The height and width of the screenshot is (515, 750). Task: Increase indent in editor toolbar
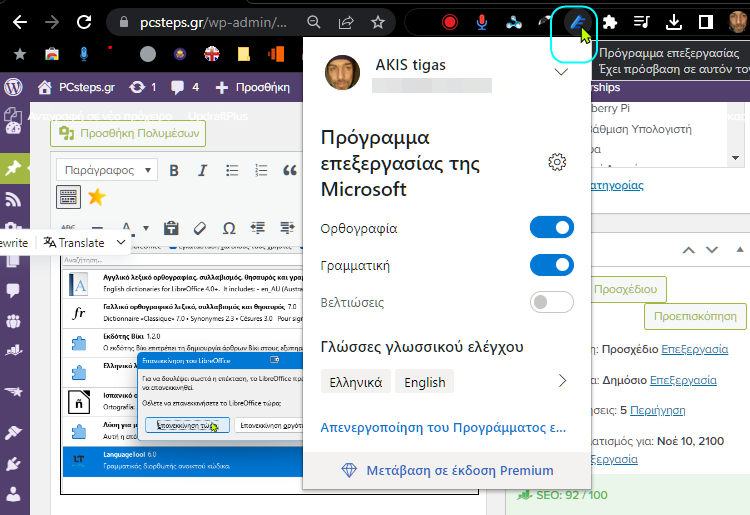tap(287, 228)
